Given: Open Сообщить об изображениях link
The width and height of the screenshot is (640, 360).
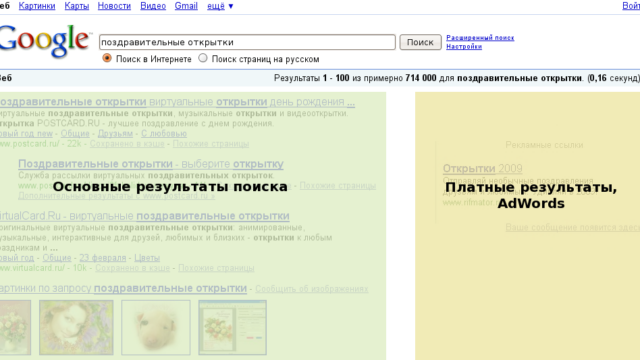Looking at the screenshot, I should point(312,289).
